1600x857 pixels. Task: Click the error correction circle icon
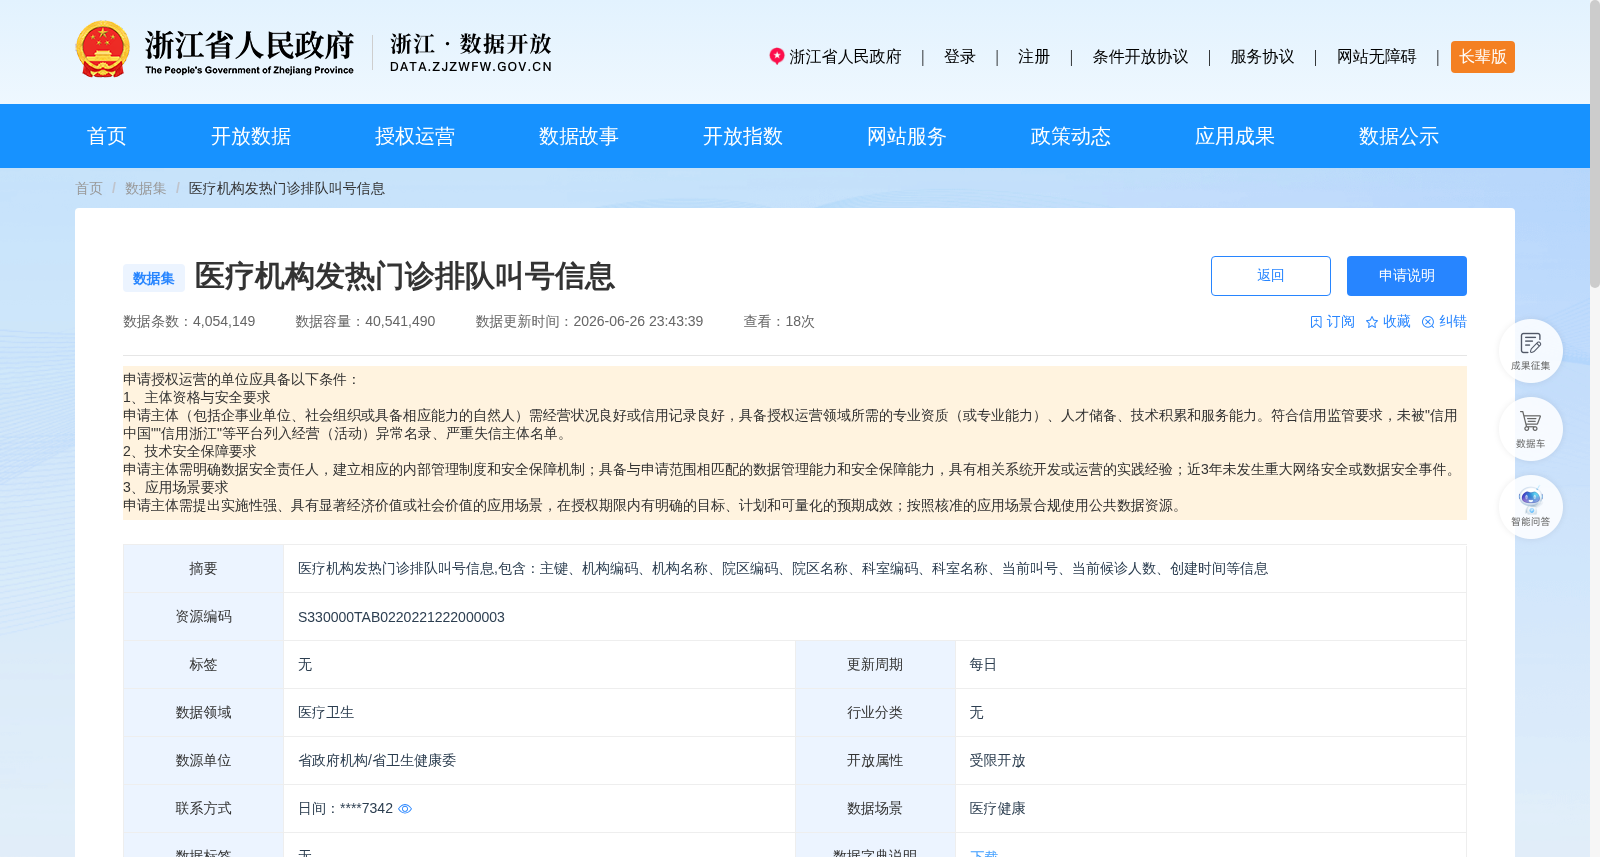[x=1428, y=322]
